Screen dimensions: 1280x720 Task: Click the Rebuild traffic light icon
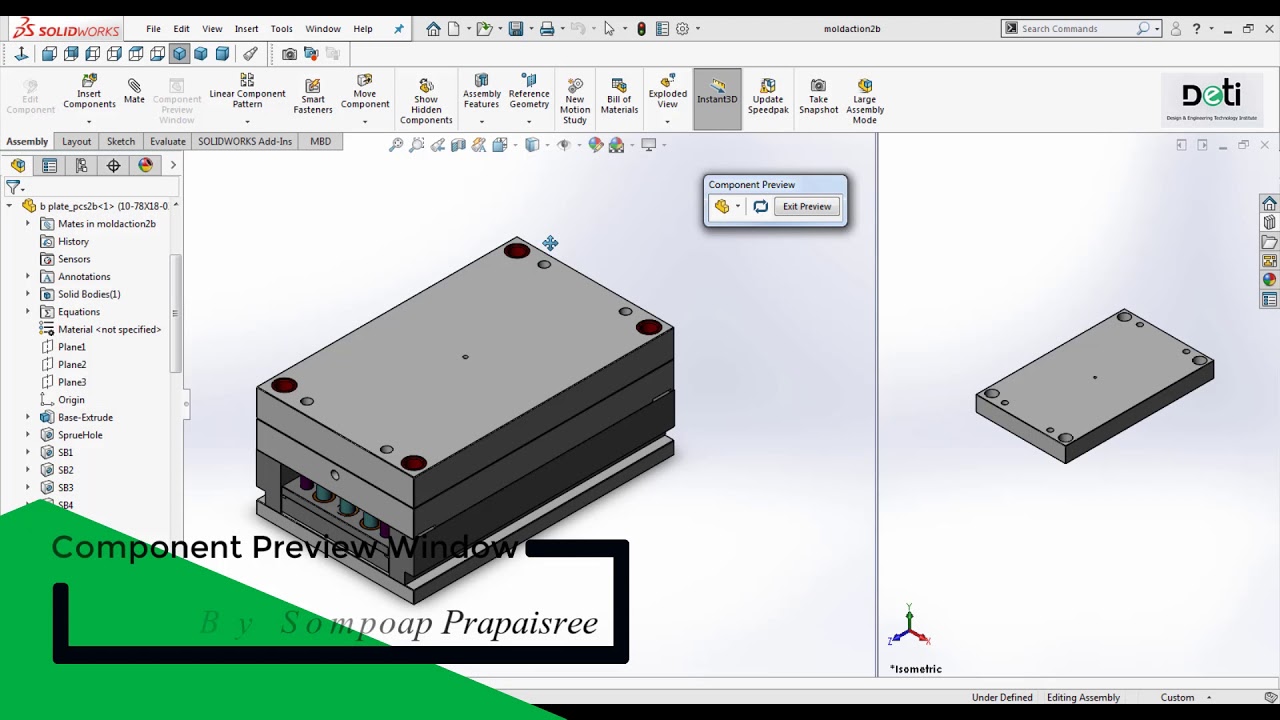(641, 29)
